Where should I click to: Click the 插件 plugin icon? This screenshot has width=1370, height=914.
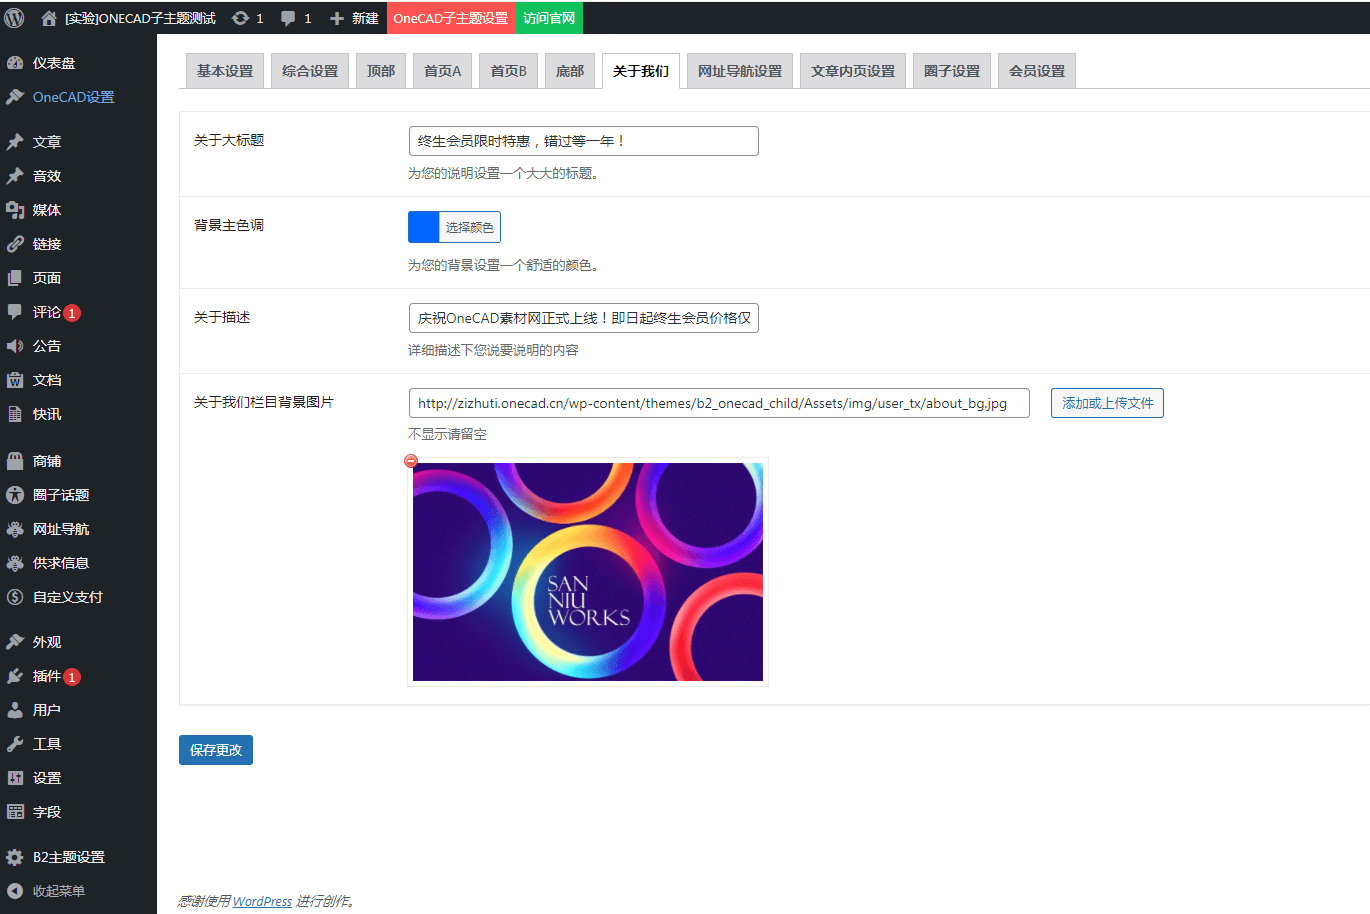pyautogui.click(x=15, y=676)
